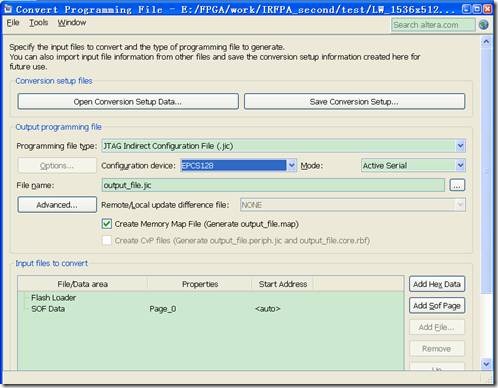
Task: Expand the Programming file type dropdown
Action: pyautogui.click(x=460, y=146)
